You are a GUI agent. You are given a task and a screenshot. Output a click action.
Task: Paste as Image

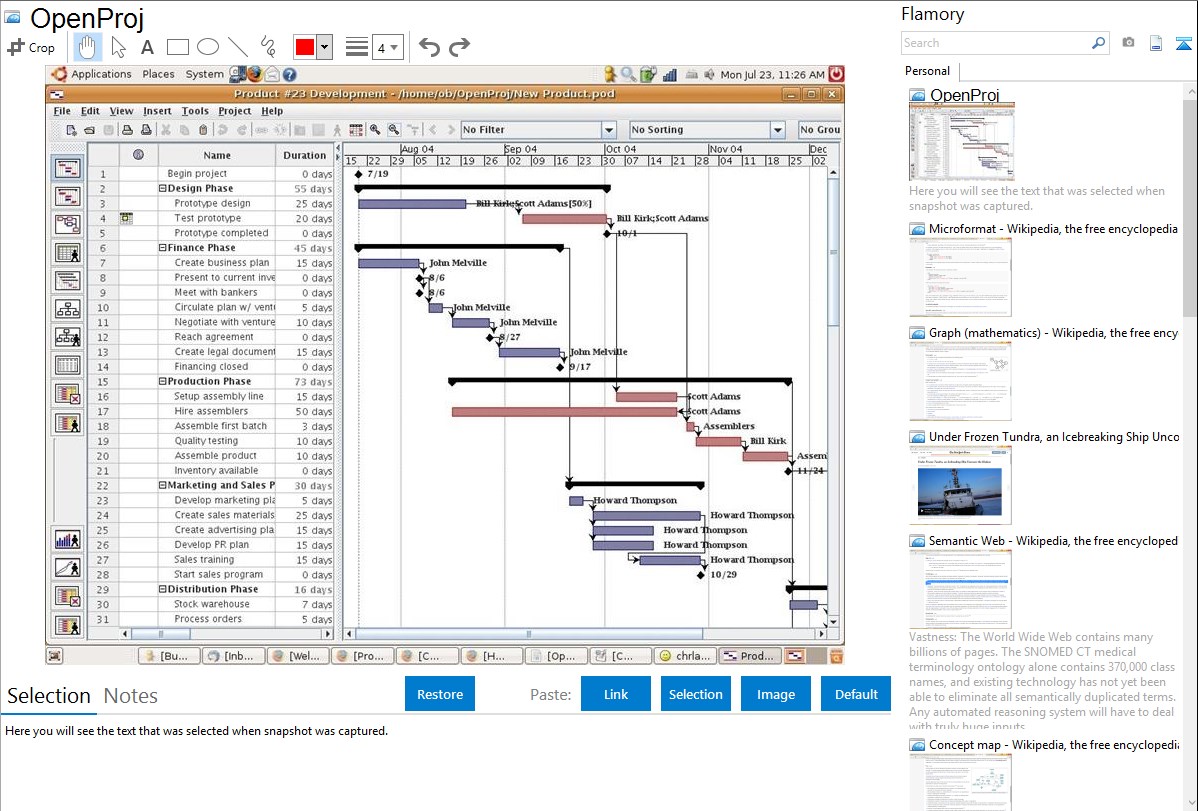tap(775, 694)
